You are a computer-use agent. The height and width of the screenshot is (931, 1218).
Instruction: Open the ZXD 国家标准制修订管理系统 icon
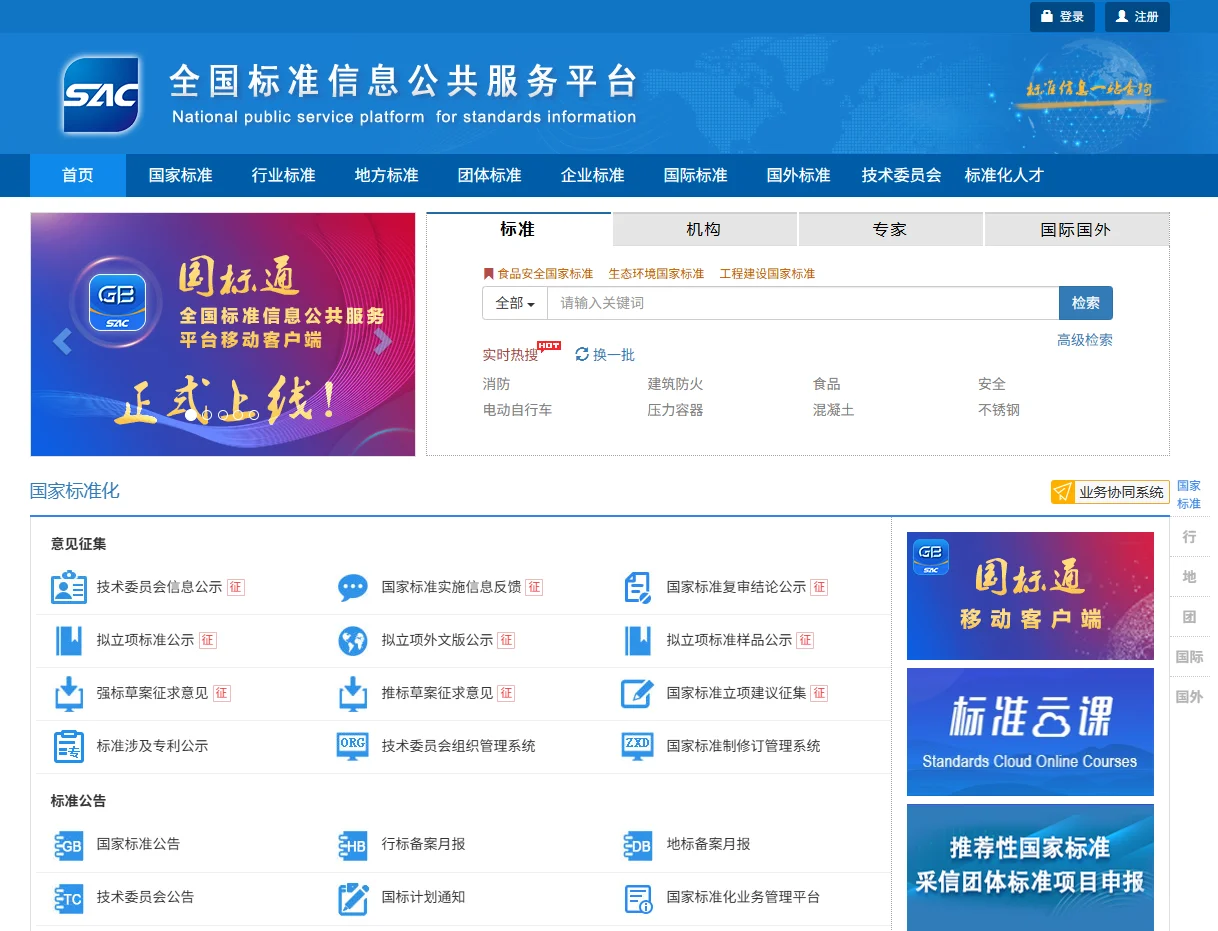point(636,746)
